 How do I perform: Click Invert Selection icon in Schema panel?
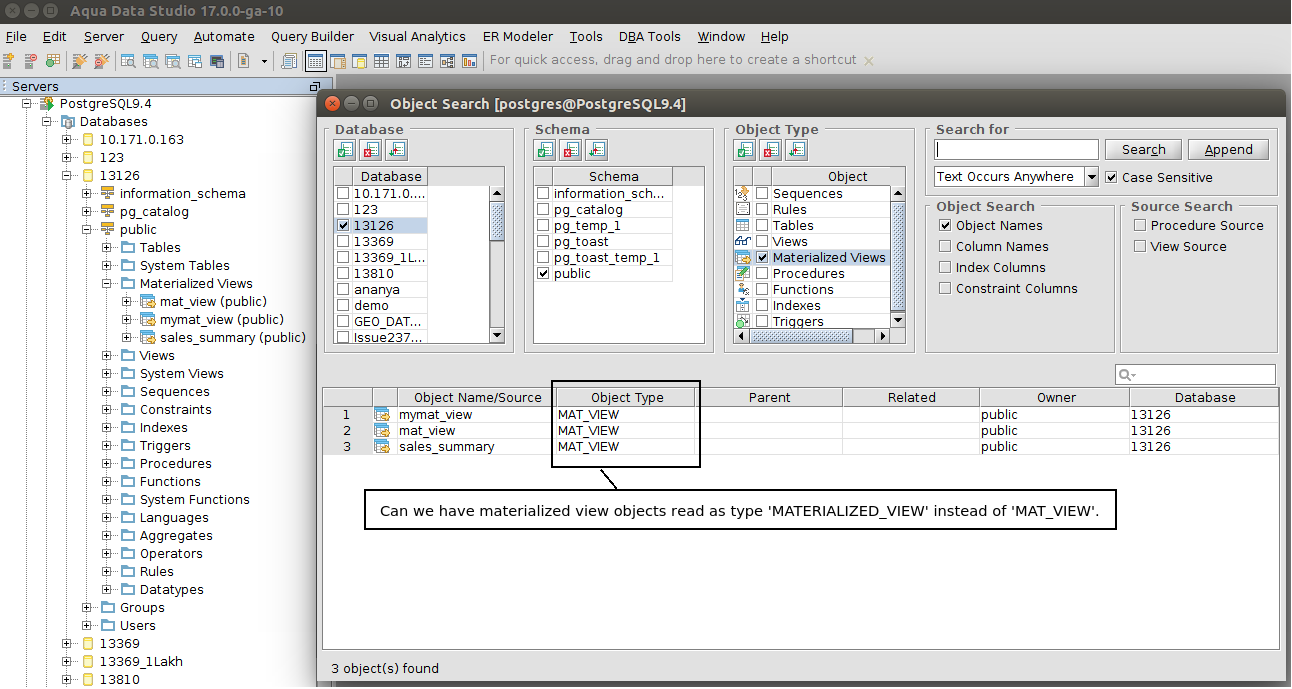[x=597, y=150]
